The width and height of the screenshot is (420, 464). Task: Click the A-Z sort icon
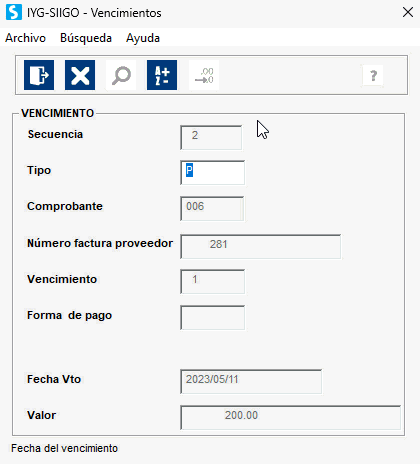[x=162, y=75]
